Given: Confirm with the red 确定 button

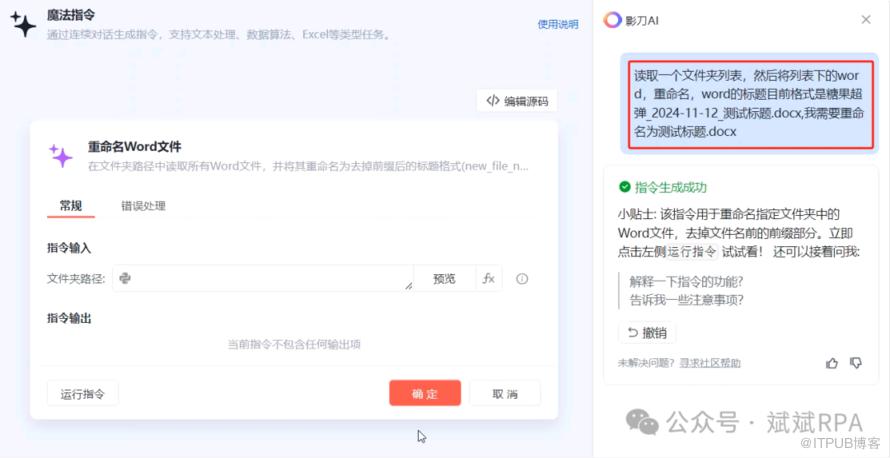Looking at the screenshot, I should click(x=425, y=394).
